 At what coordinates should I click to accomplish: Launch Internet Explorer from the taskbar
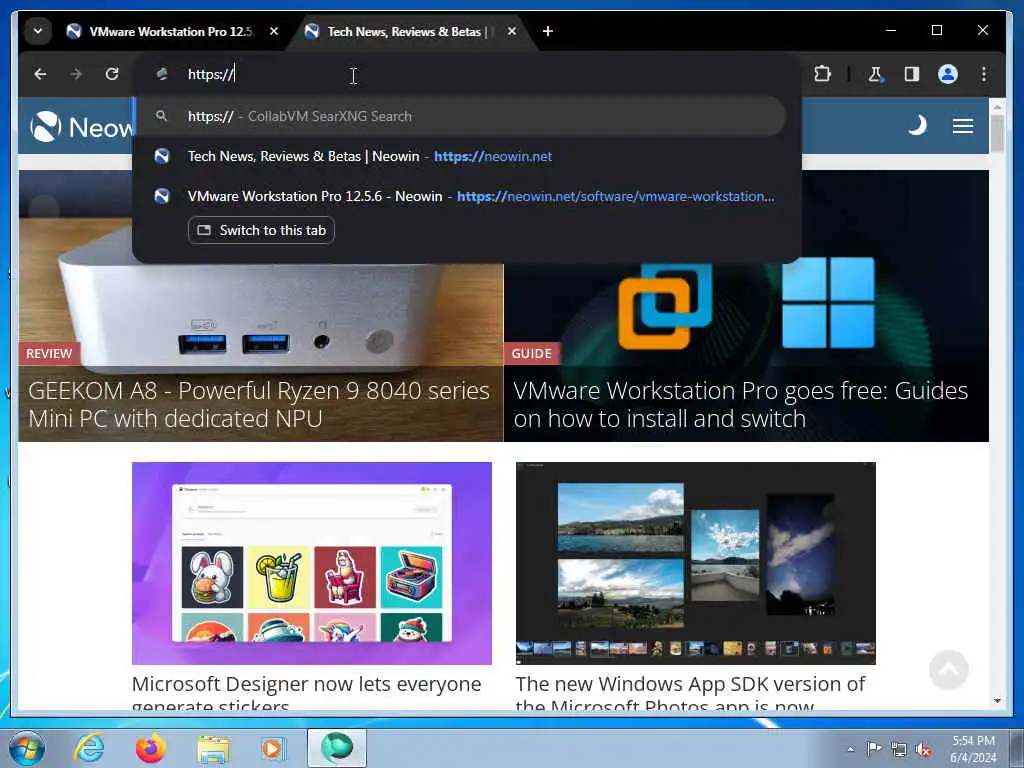pyautogui.click(x=89, y=748)
